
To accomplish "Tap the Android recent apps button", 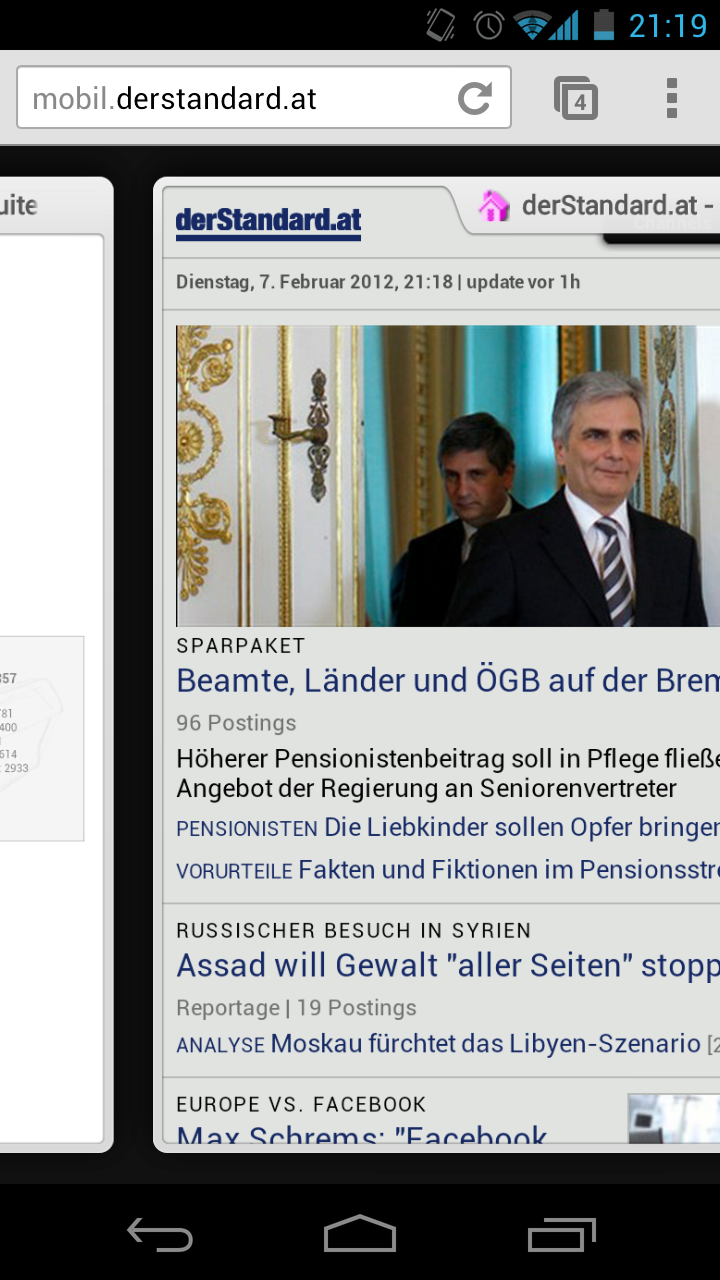I will [561, 1234].
